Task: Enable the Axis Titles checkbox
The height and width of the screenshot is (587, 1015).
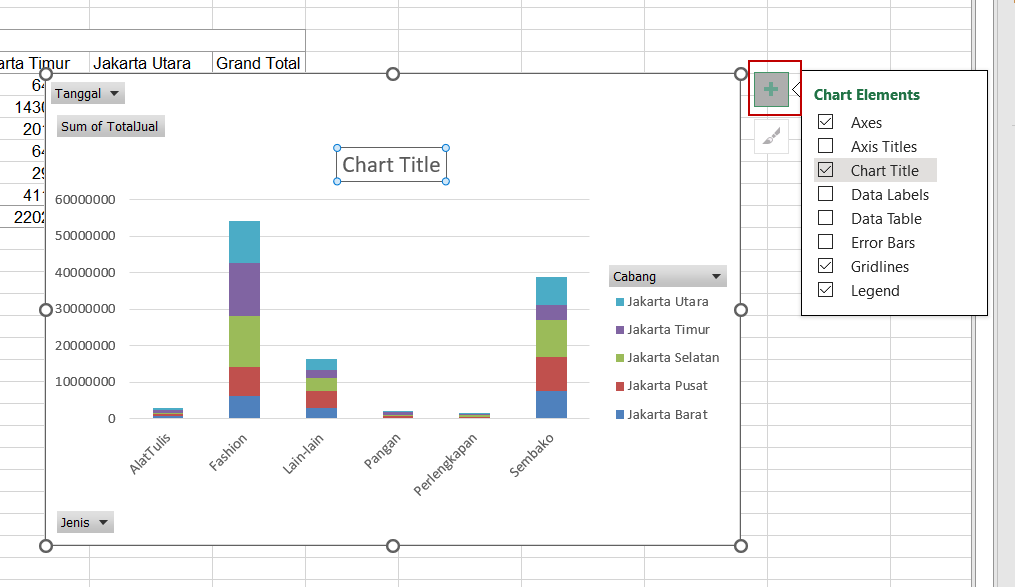Action: 826,146
